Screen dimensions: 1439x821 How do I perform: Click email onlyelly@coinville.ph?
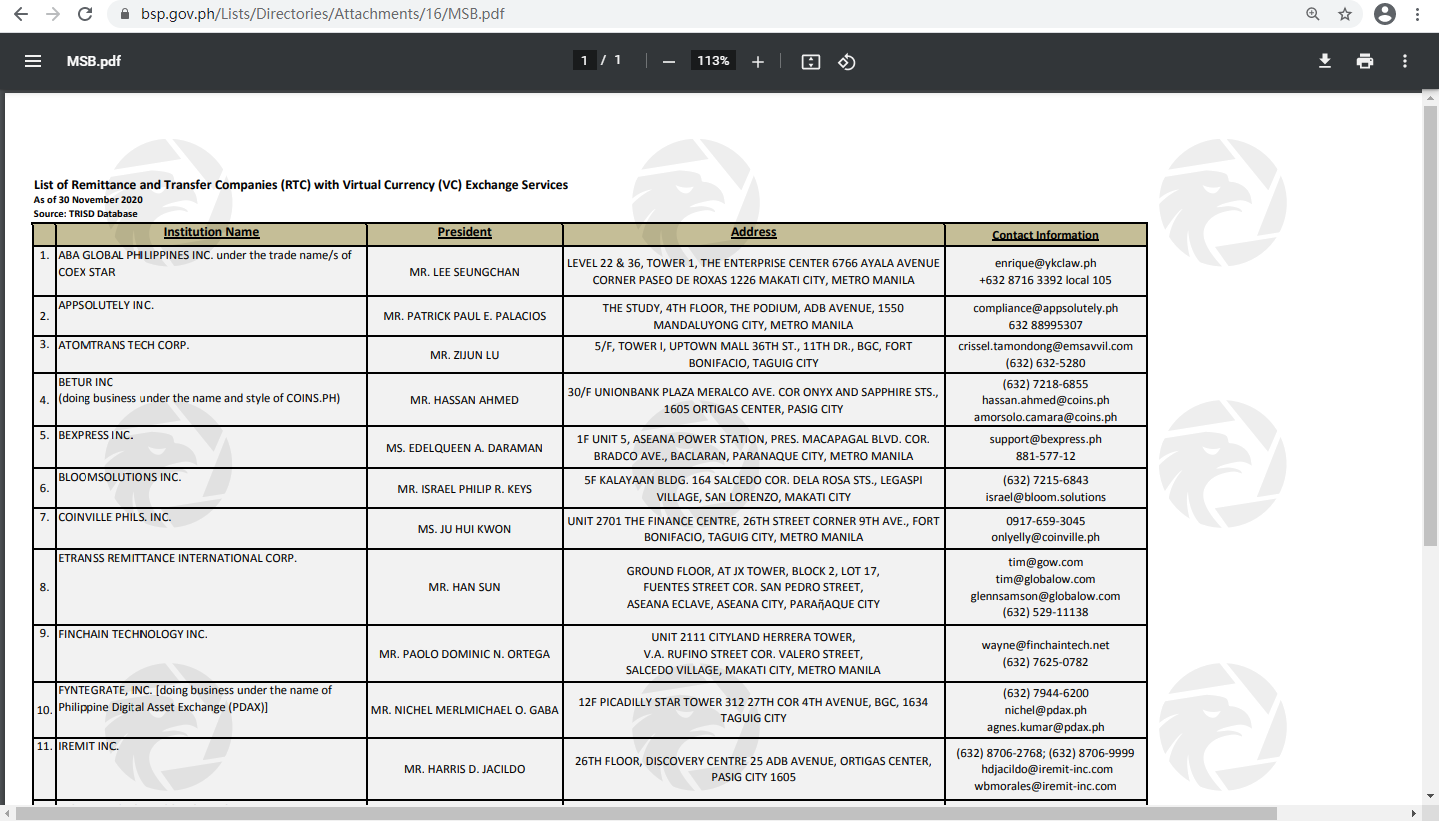pyautogui.click(x=1045, y=537)
